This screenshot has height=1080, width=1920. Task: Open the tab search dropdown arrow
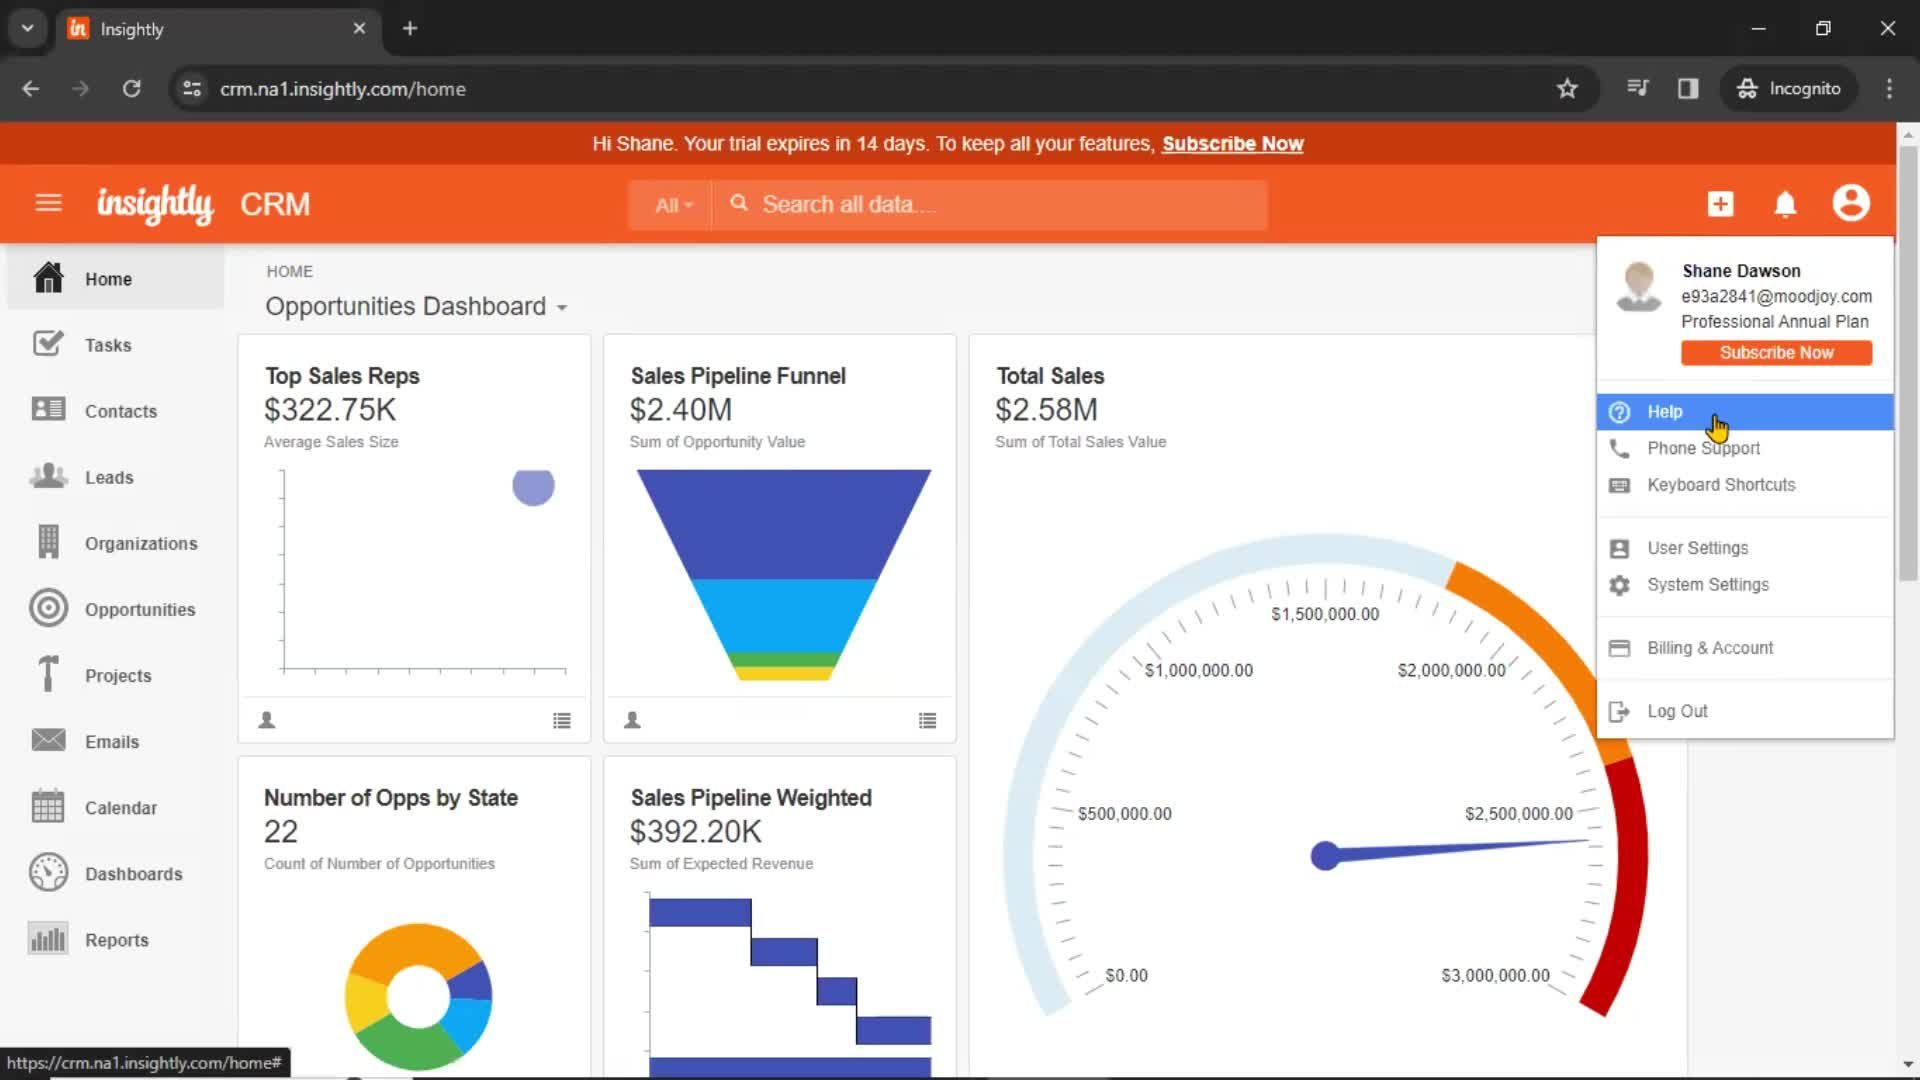click(27, 28)
